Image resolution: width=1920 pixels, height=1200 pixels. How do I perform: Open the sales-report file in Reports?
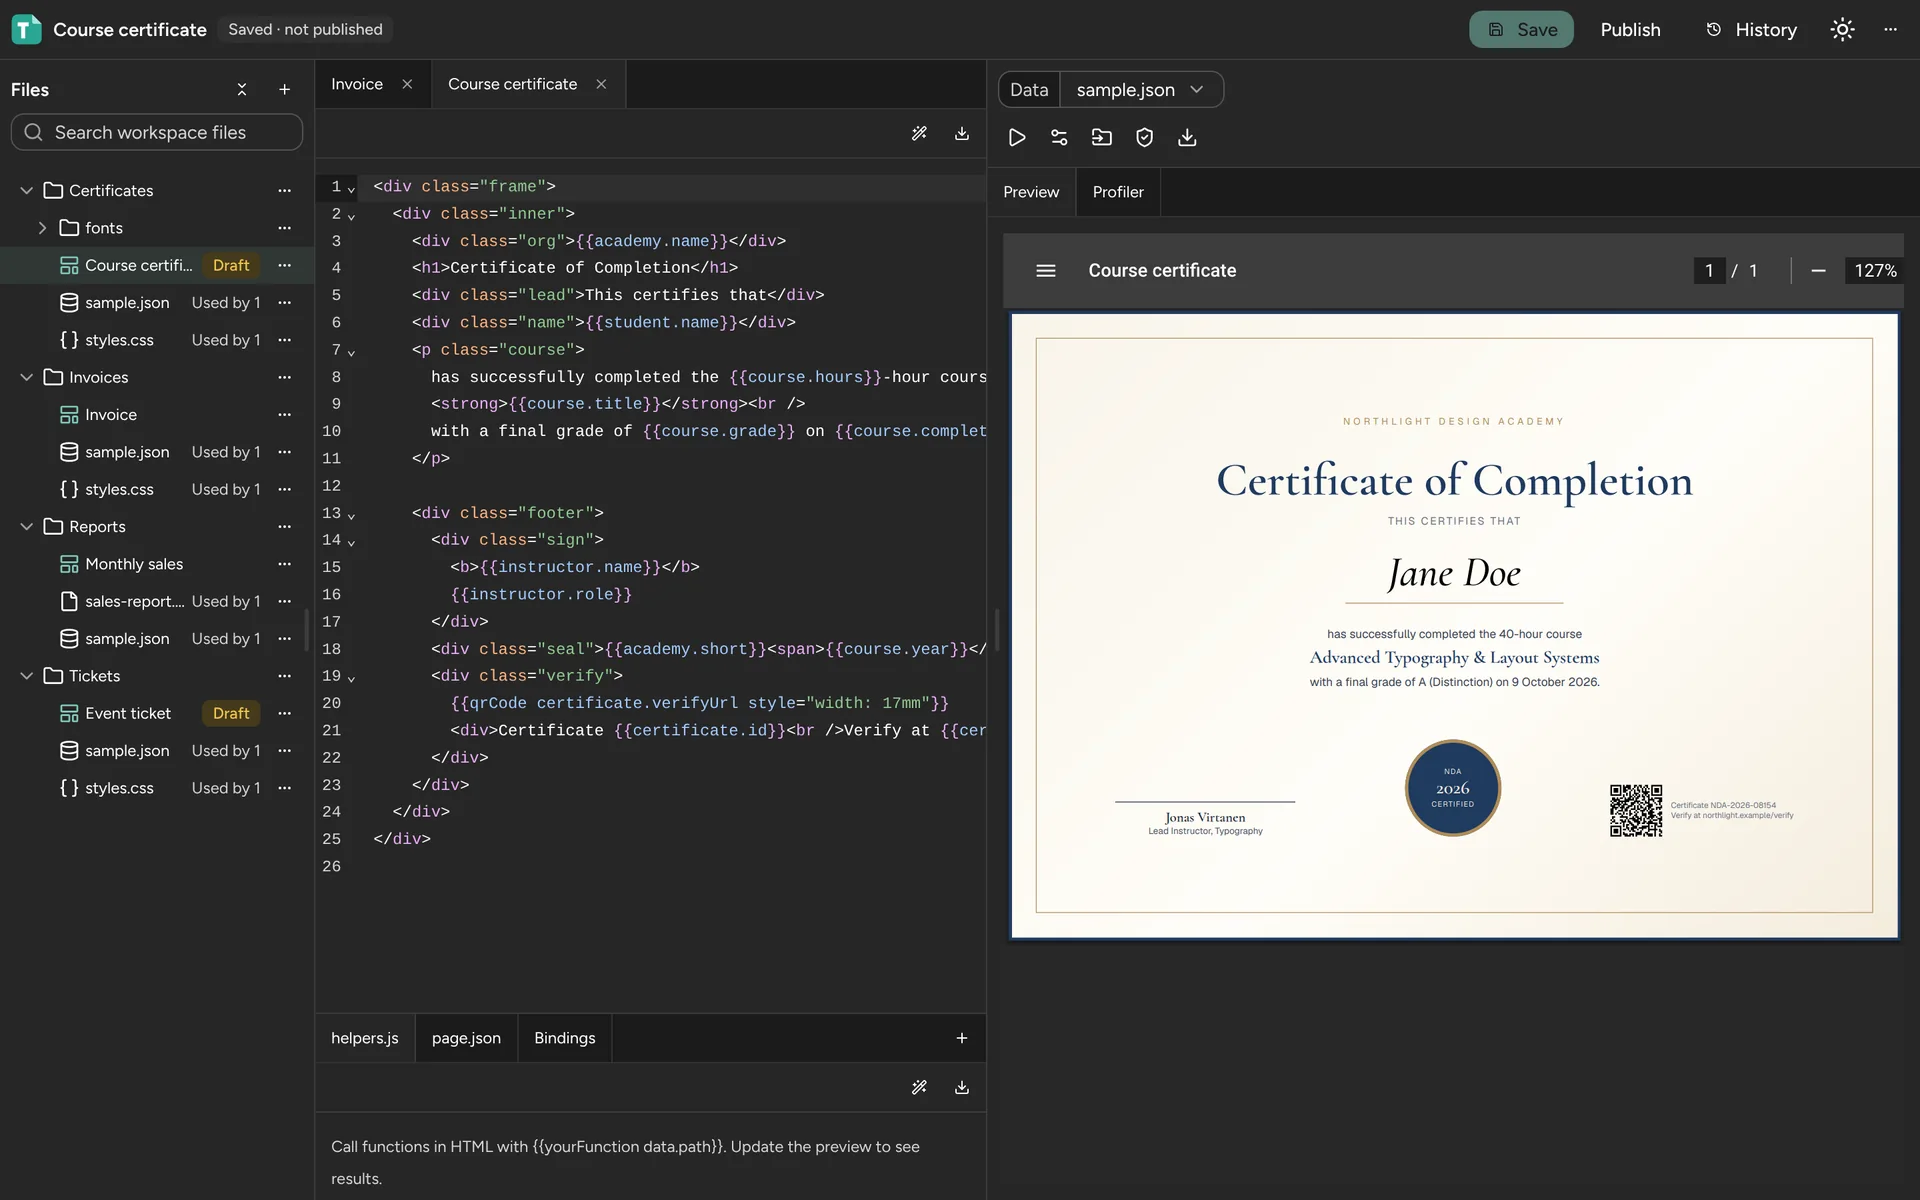pos(134,602)
